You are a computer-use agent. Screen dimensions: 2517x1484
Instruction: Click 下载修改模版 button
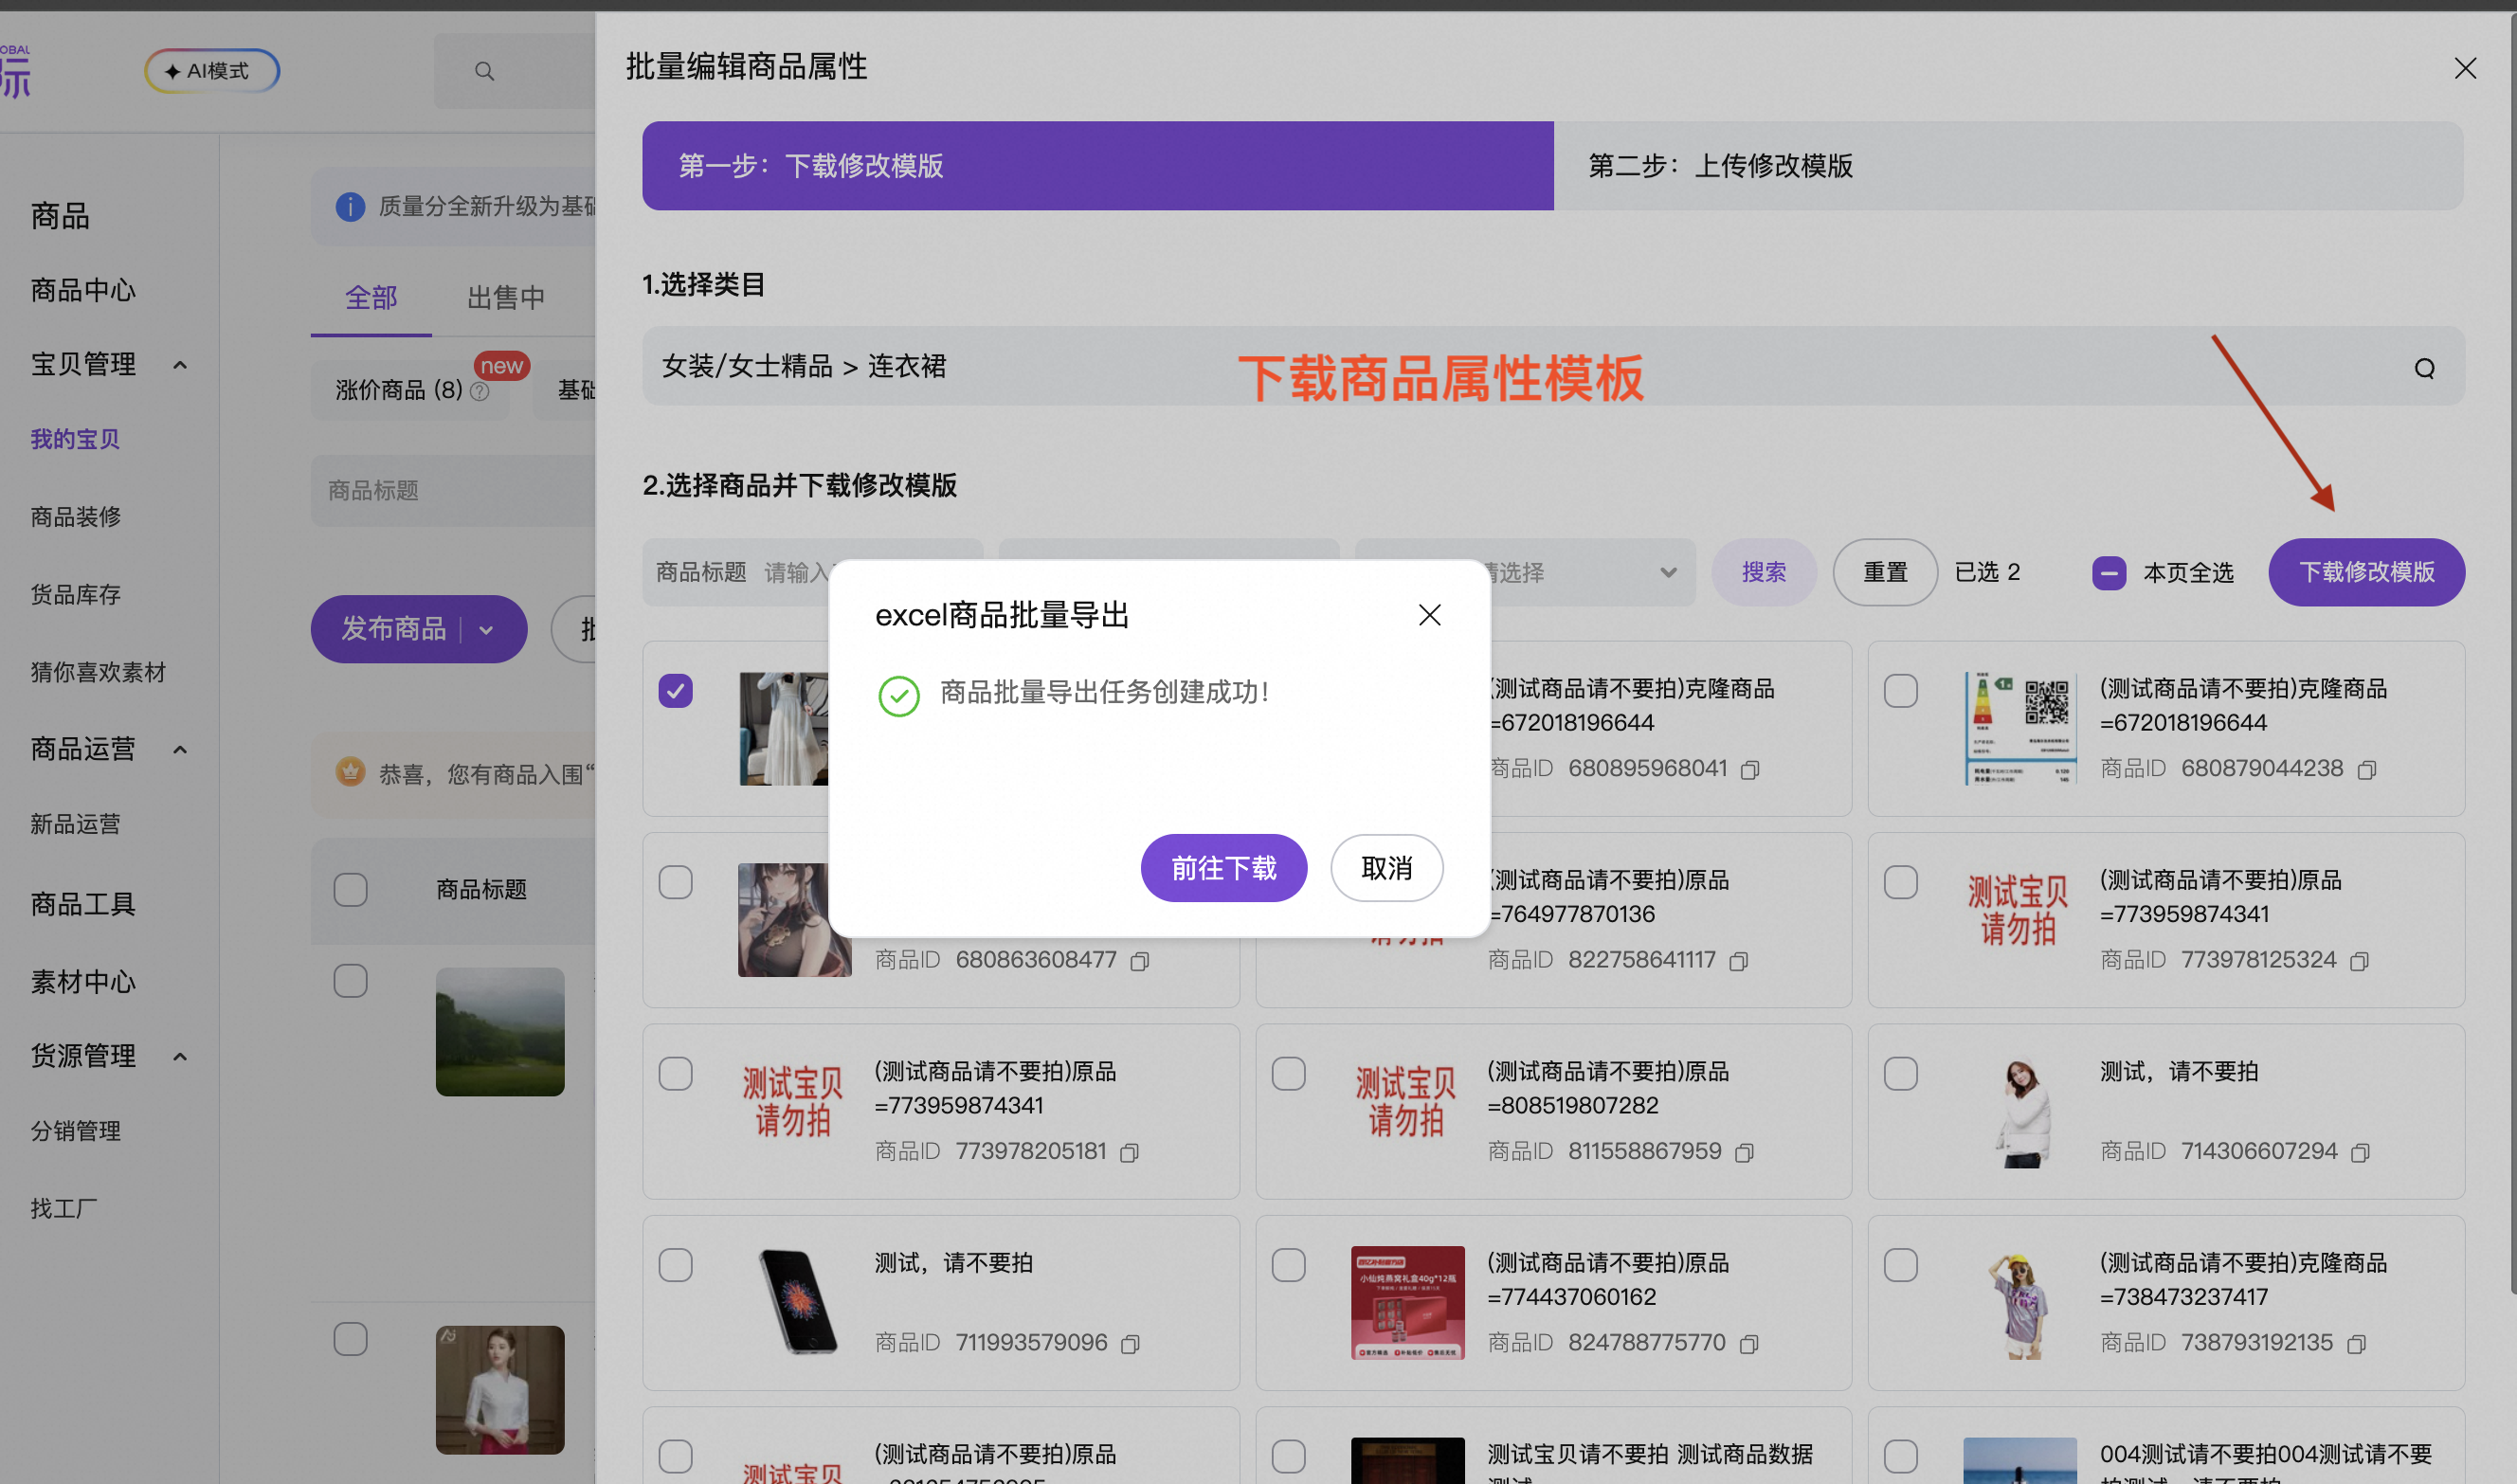(x=2366, y=572)
